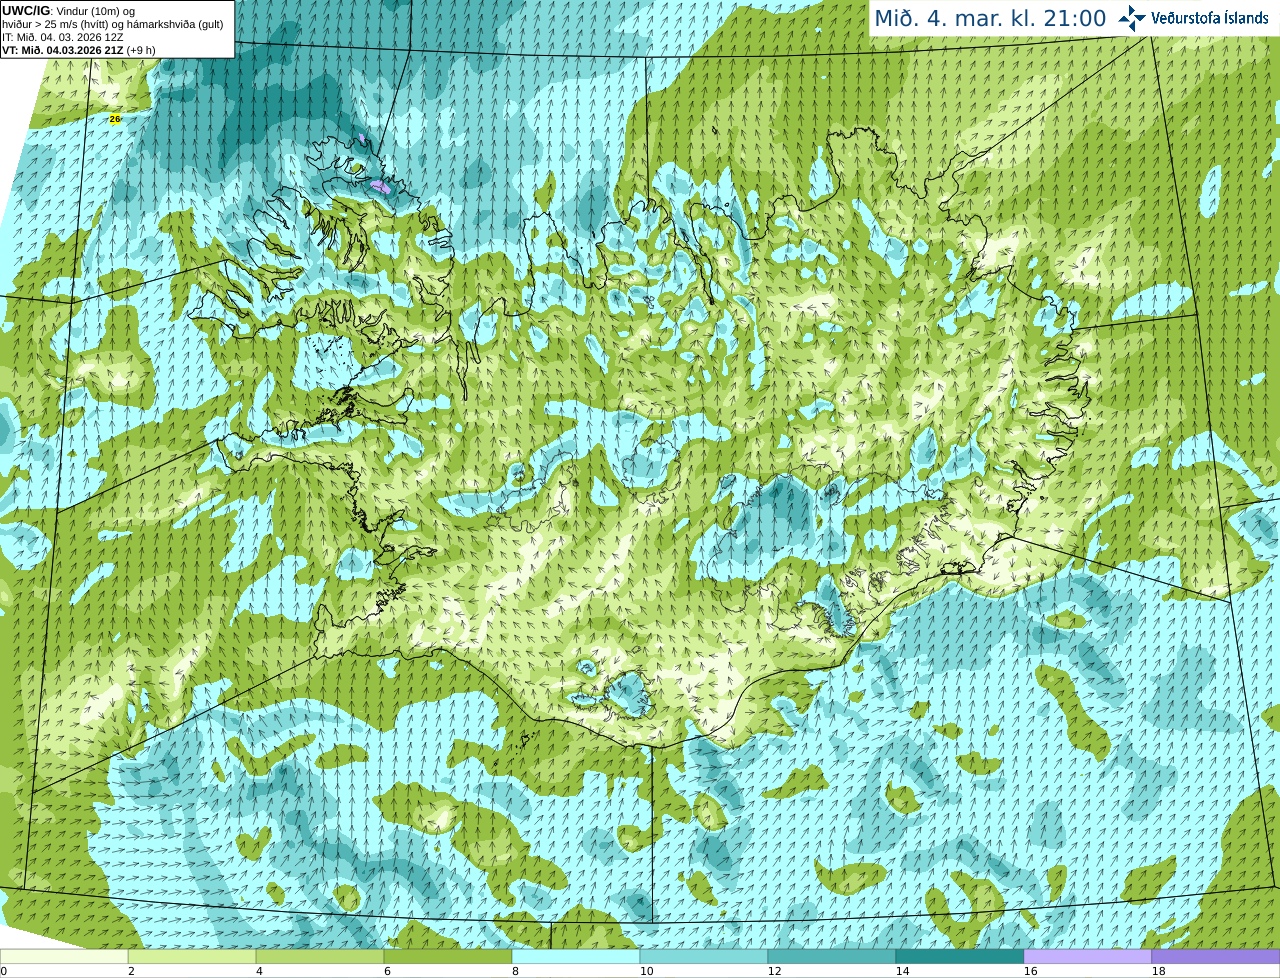Click the legend value 4
Image resolution: width=1280 pixels, height=978 pixels.
pyautogui.click(x=259, y=971)
